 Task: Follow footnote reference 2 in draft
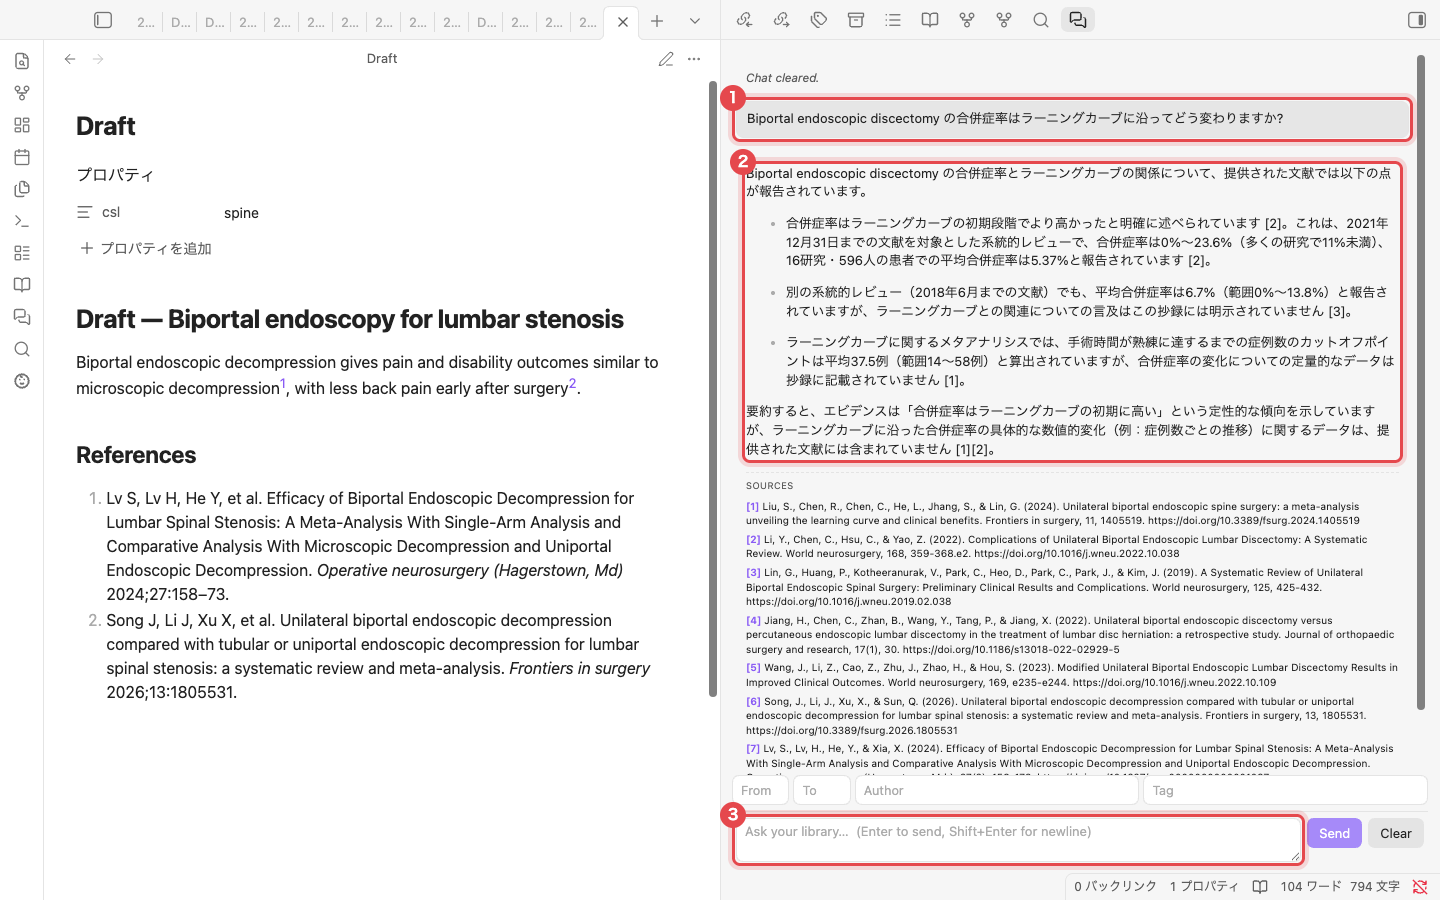pos(572,383)
